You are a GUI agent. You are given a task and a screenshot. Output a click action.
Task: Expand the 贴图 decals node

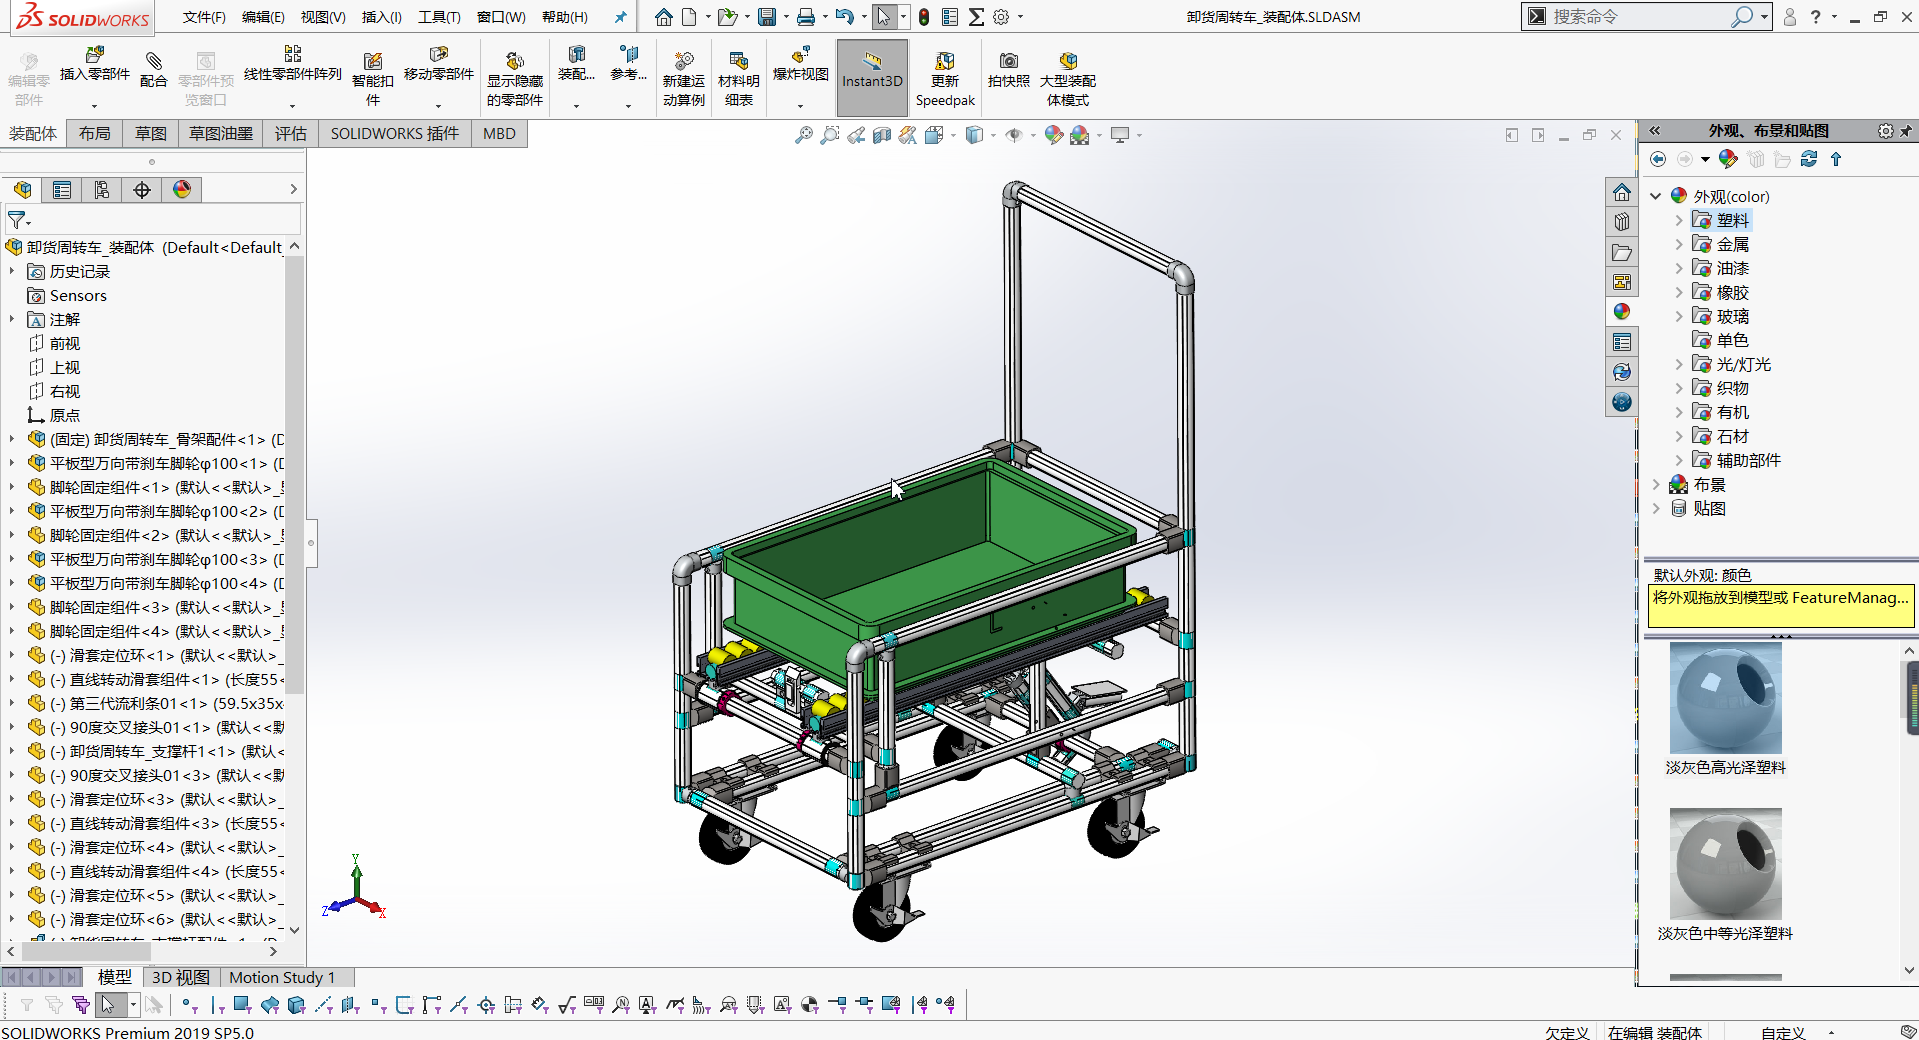point(1655,508)
